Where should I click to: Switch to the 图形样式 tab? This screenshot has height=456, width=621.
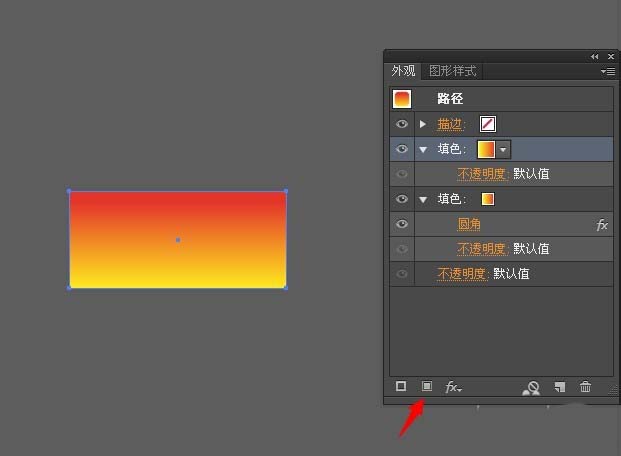click(452, 71)
